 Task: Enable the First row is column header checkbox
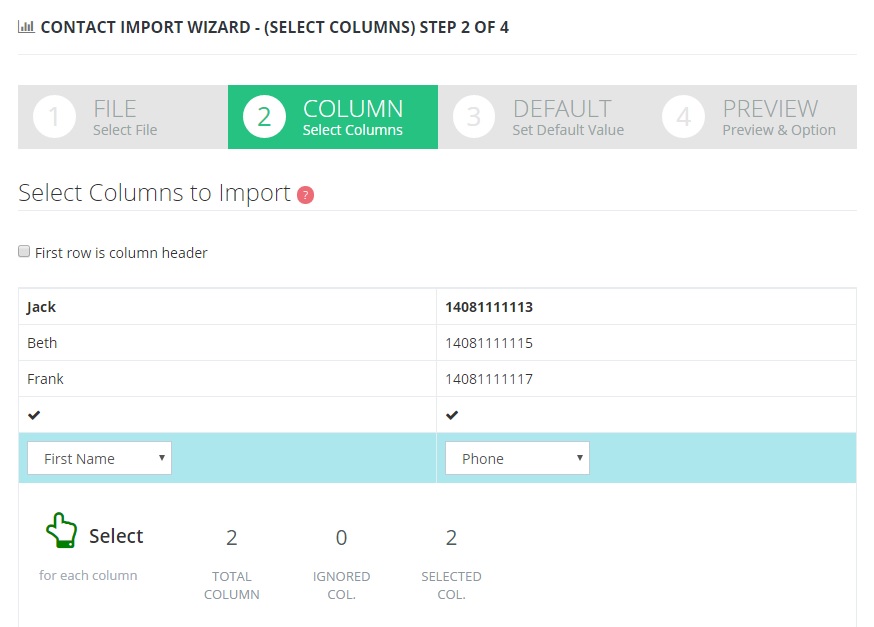pyautogui.click(x=24, y=251)
